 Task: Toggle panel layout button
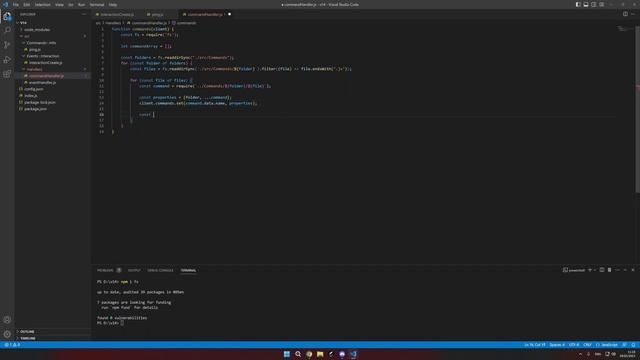[586, 4]
